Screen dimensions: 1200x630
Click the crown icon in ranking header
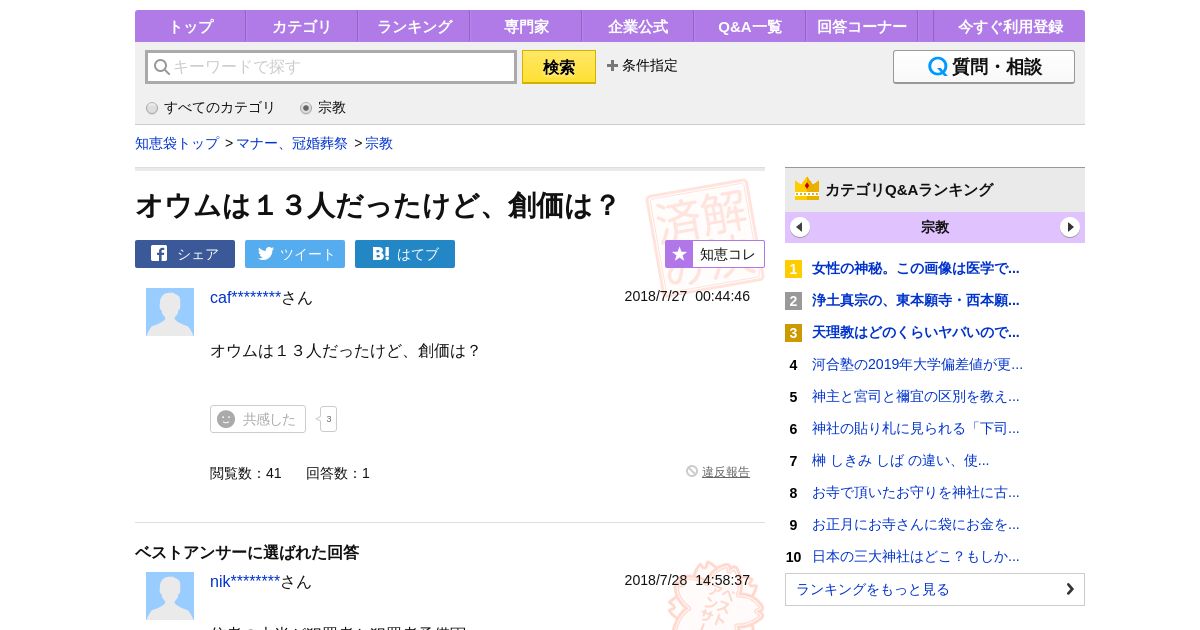[806, 189]
